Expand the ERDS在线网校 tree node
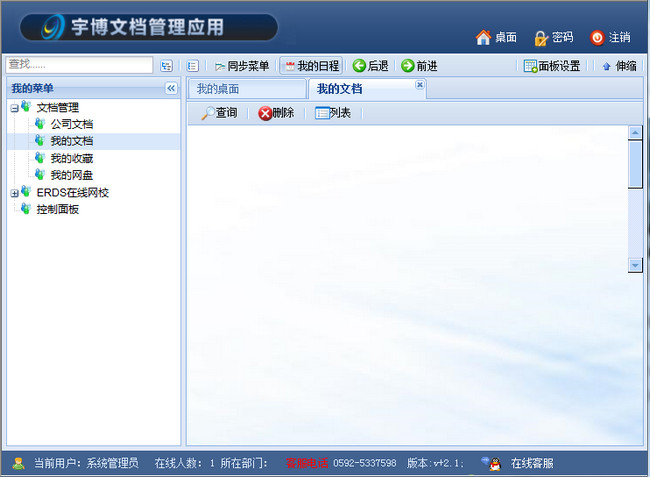This screenshot has width=650, height=477. (x=15, y=193)
